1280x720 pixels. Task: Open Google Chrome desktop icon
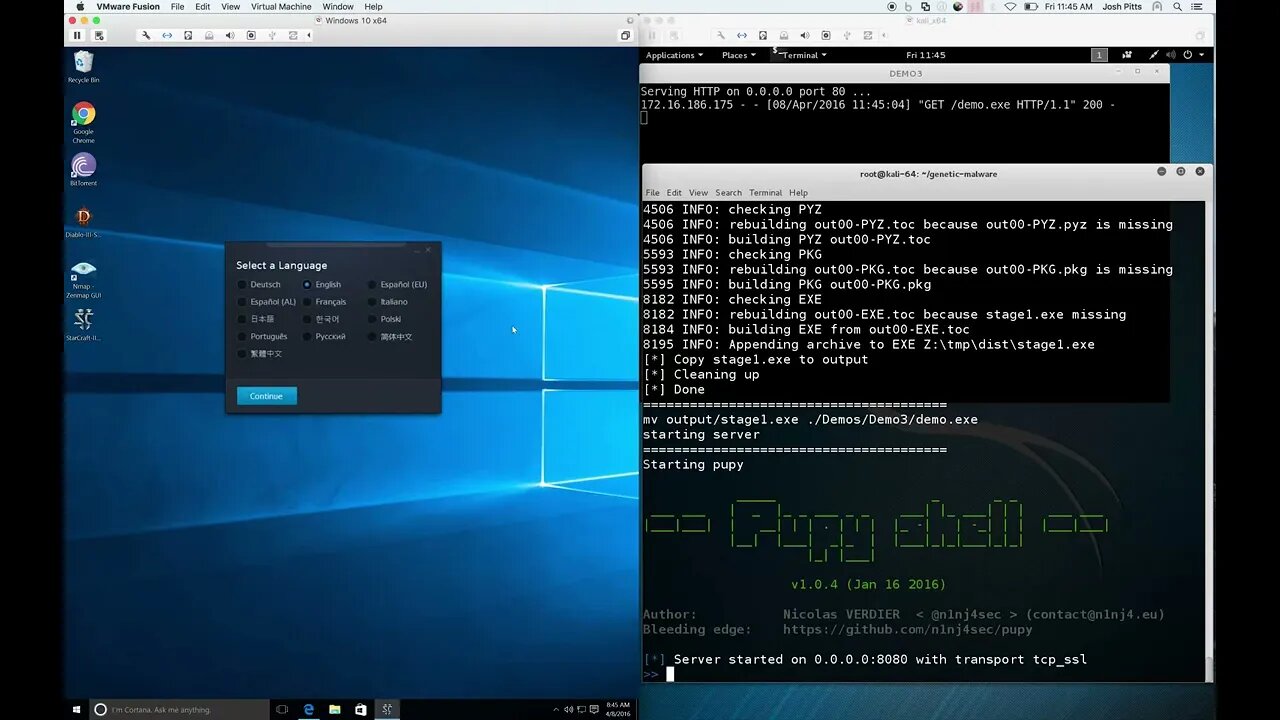pos(84,123)
